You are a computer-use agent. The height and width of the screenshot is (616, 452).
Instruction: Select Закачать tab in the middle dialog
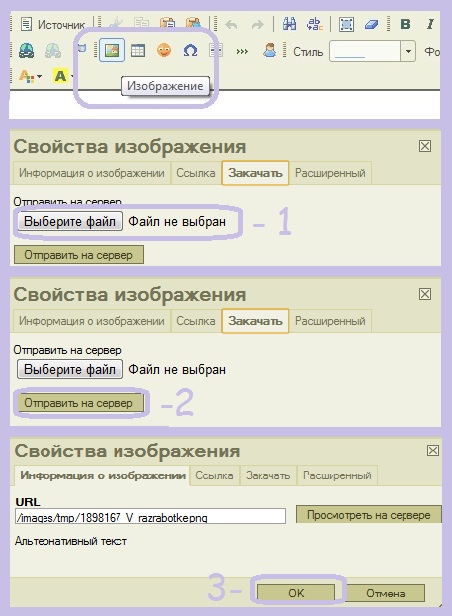tap(255, 321)
